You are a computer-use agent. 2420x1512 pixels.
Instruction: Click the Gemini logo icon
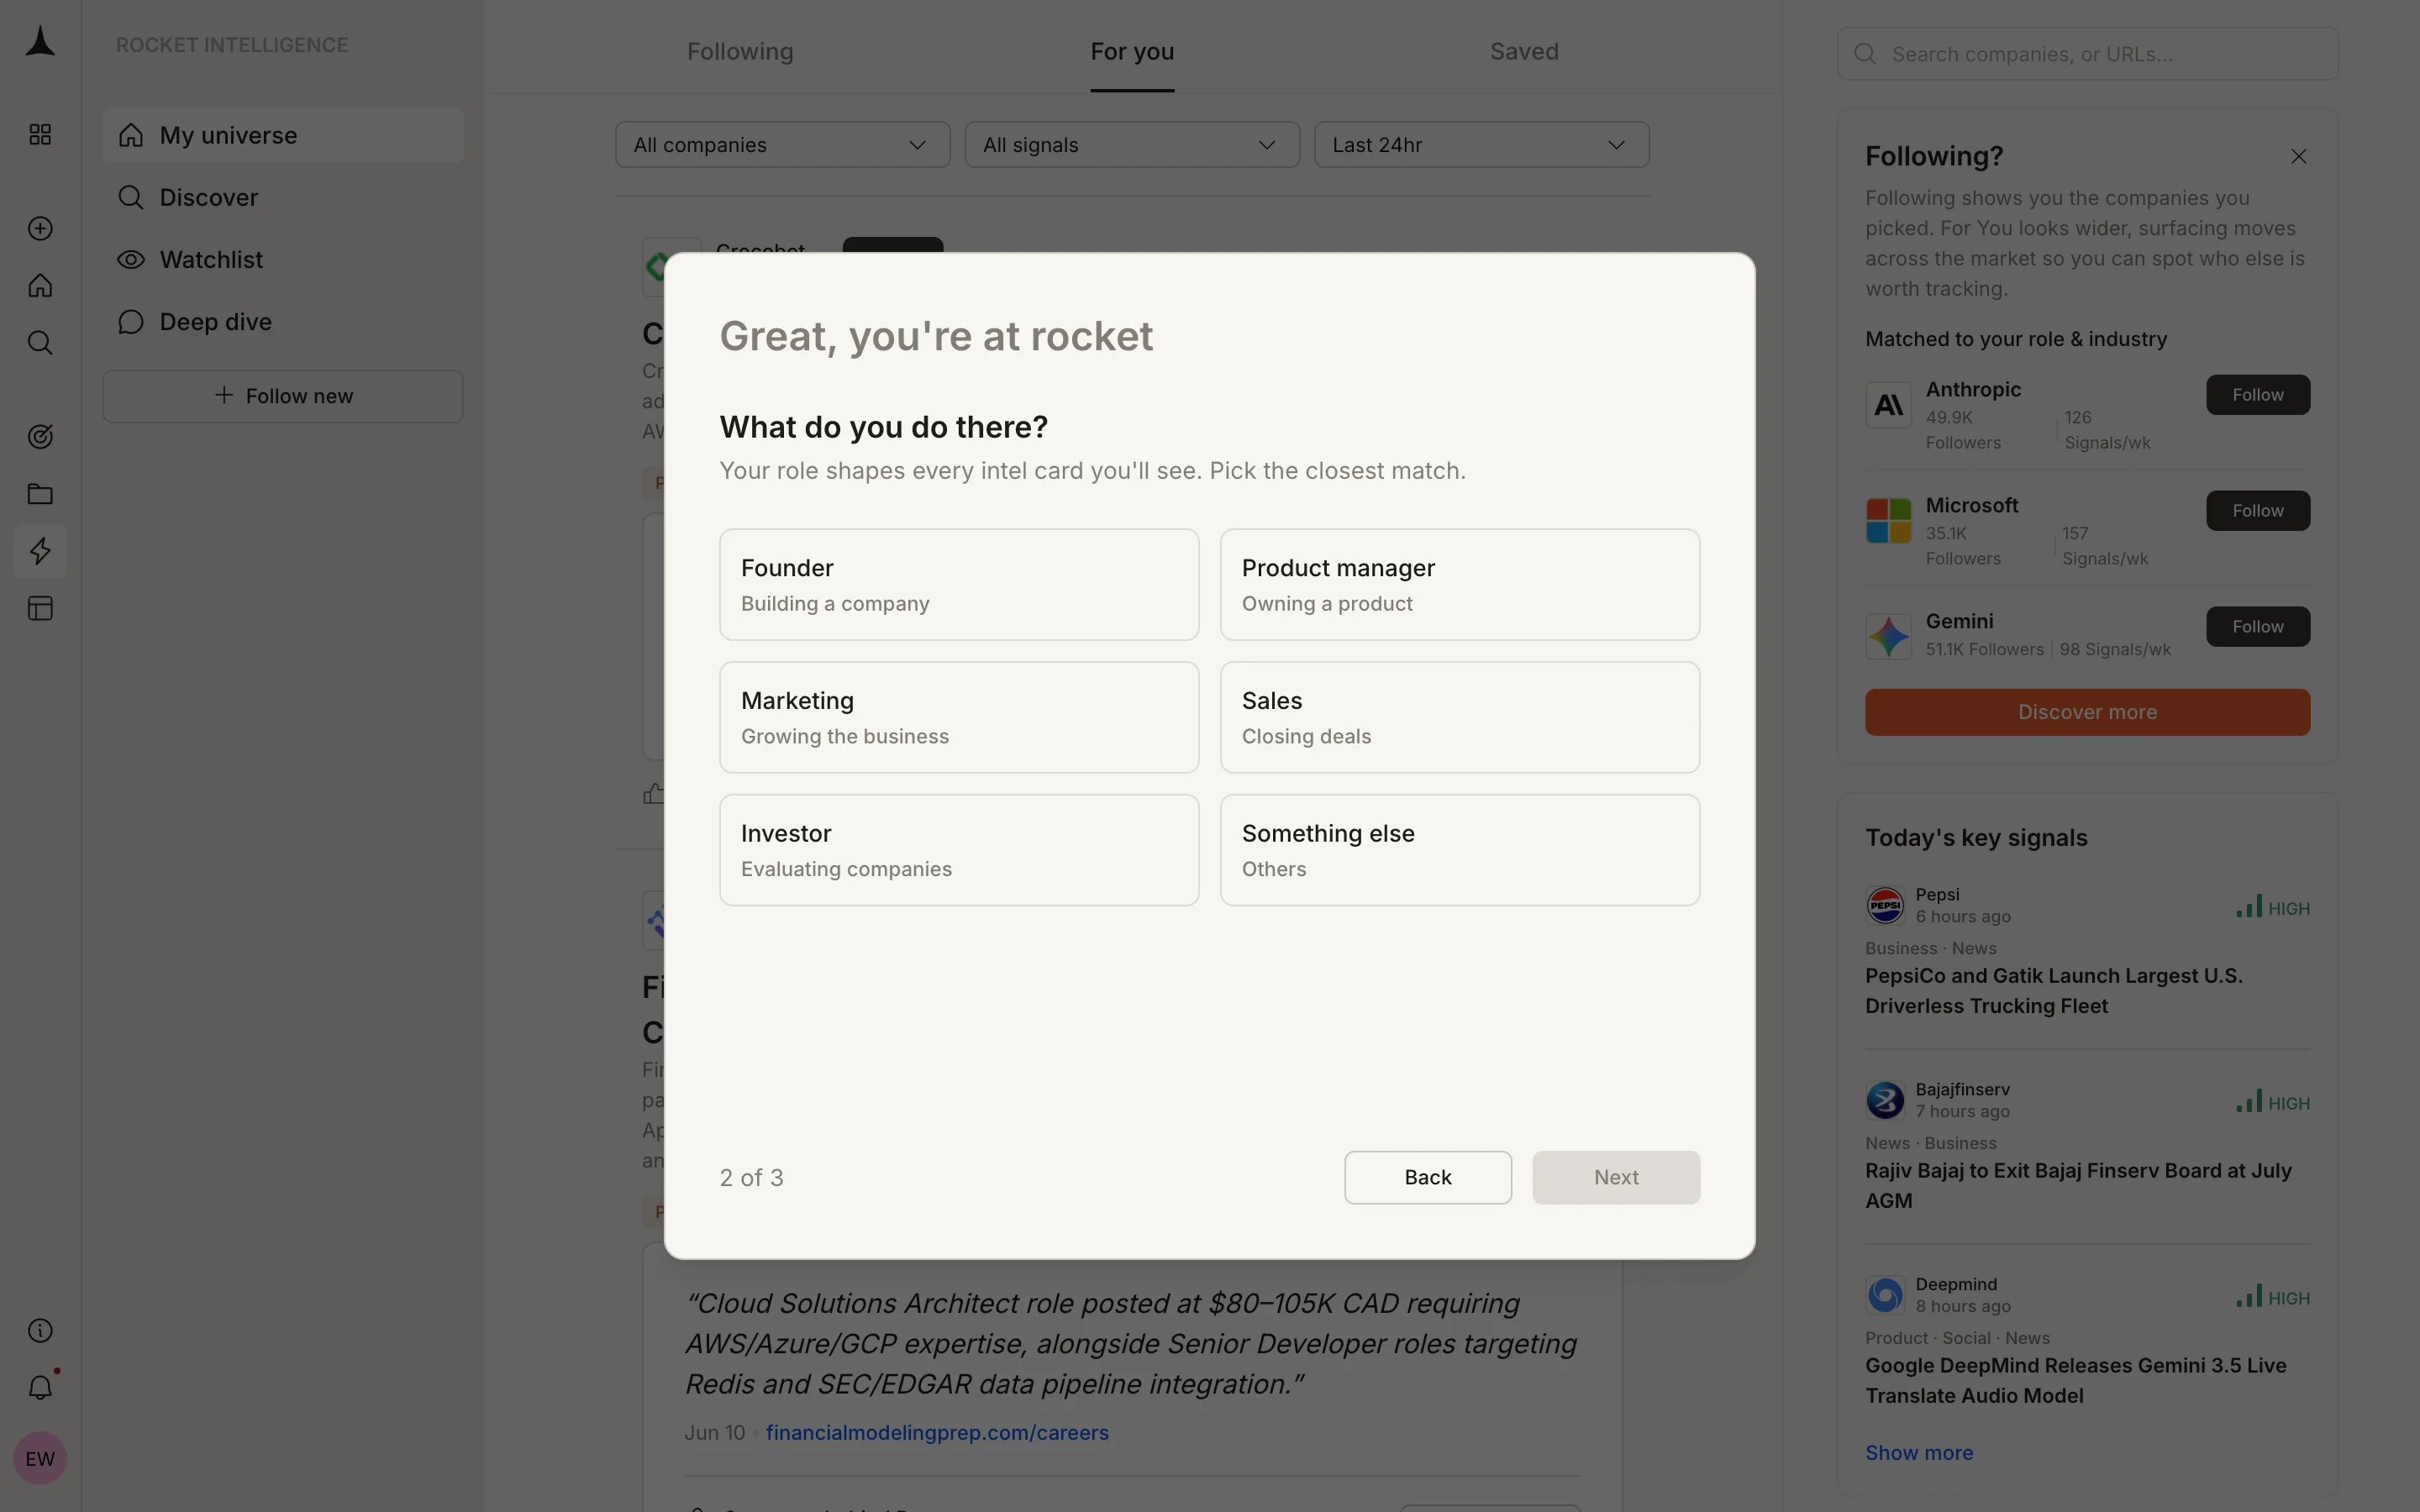click(1888, 636)
